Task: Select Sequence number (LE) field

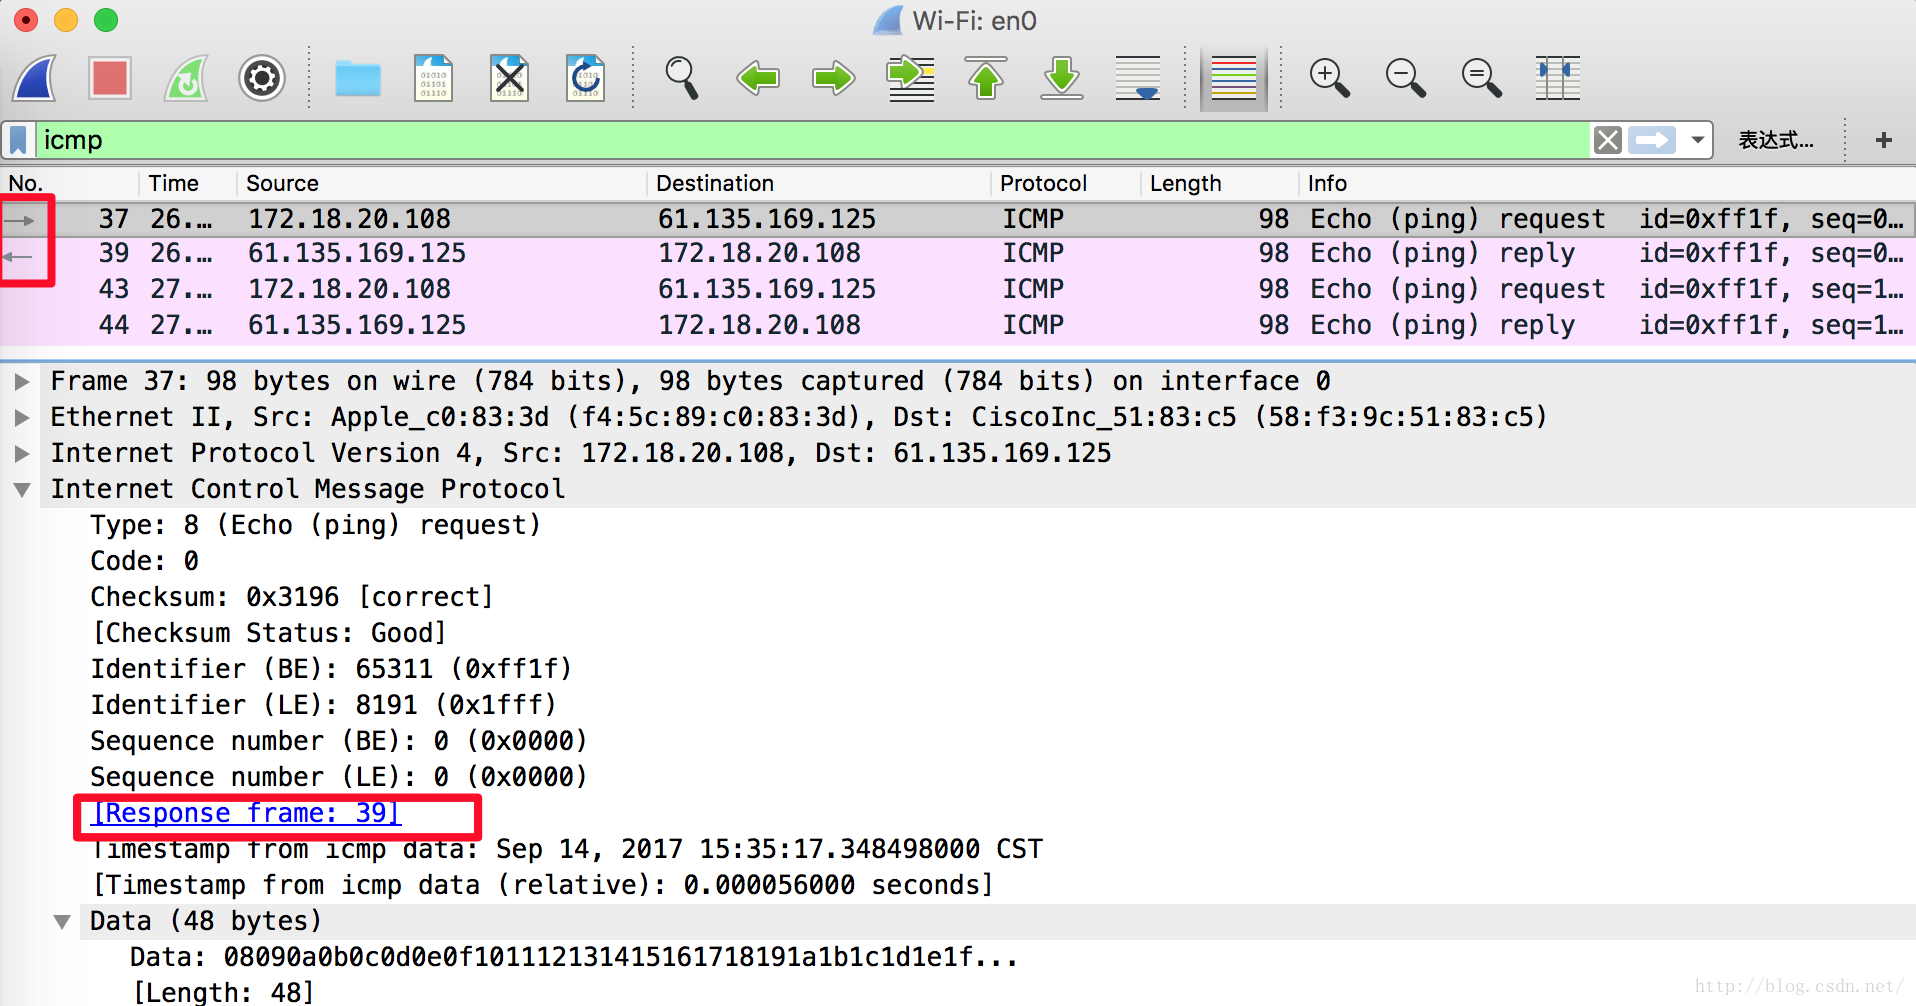Action: [338, 777]
